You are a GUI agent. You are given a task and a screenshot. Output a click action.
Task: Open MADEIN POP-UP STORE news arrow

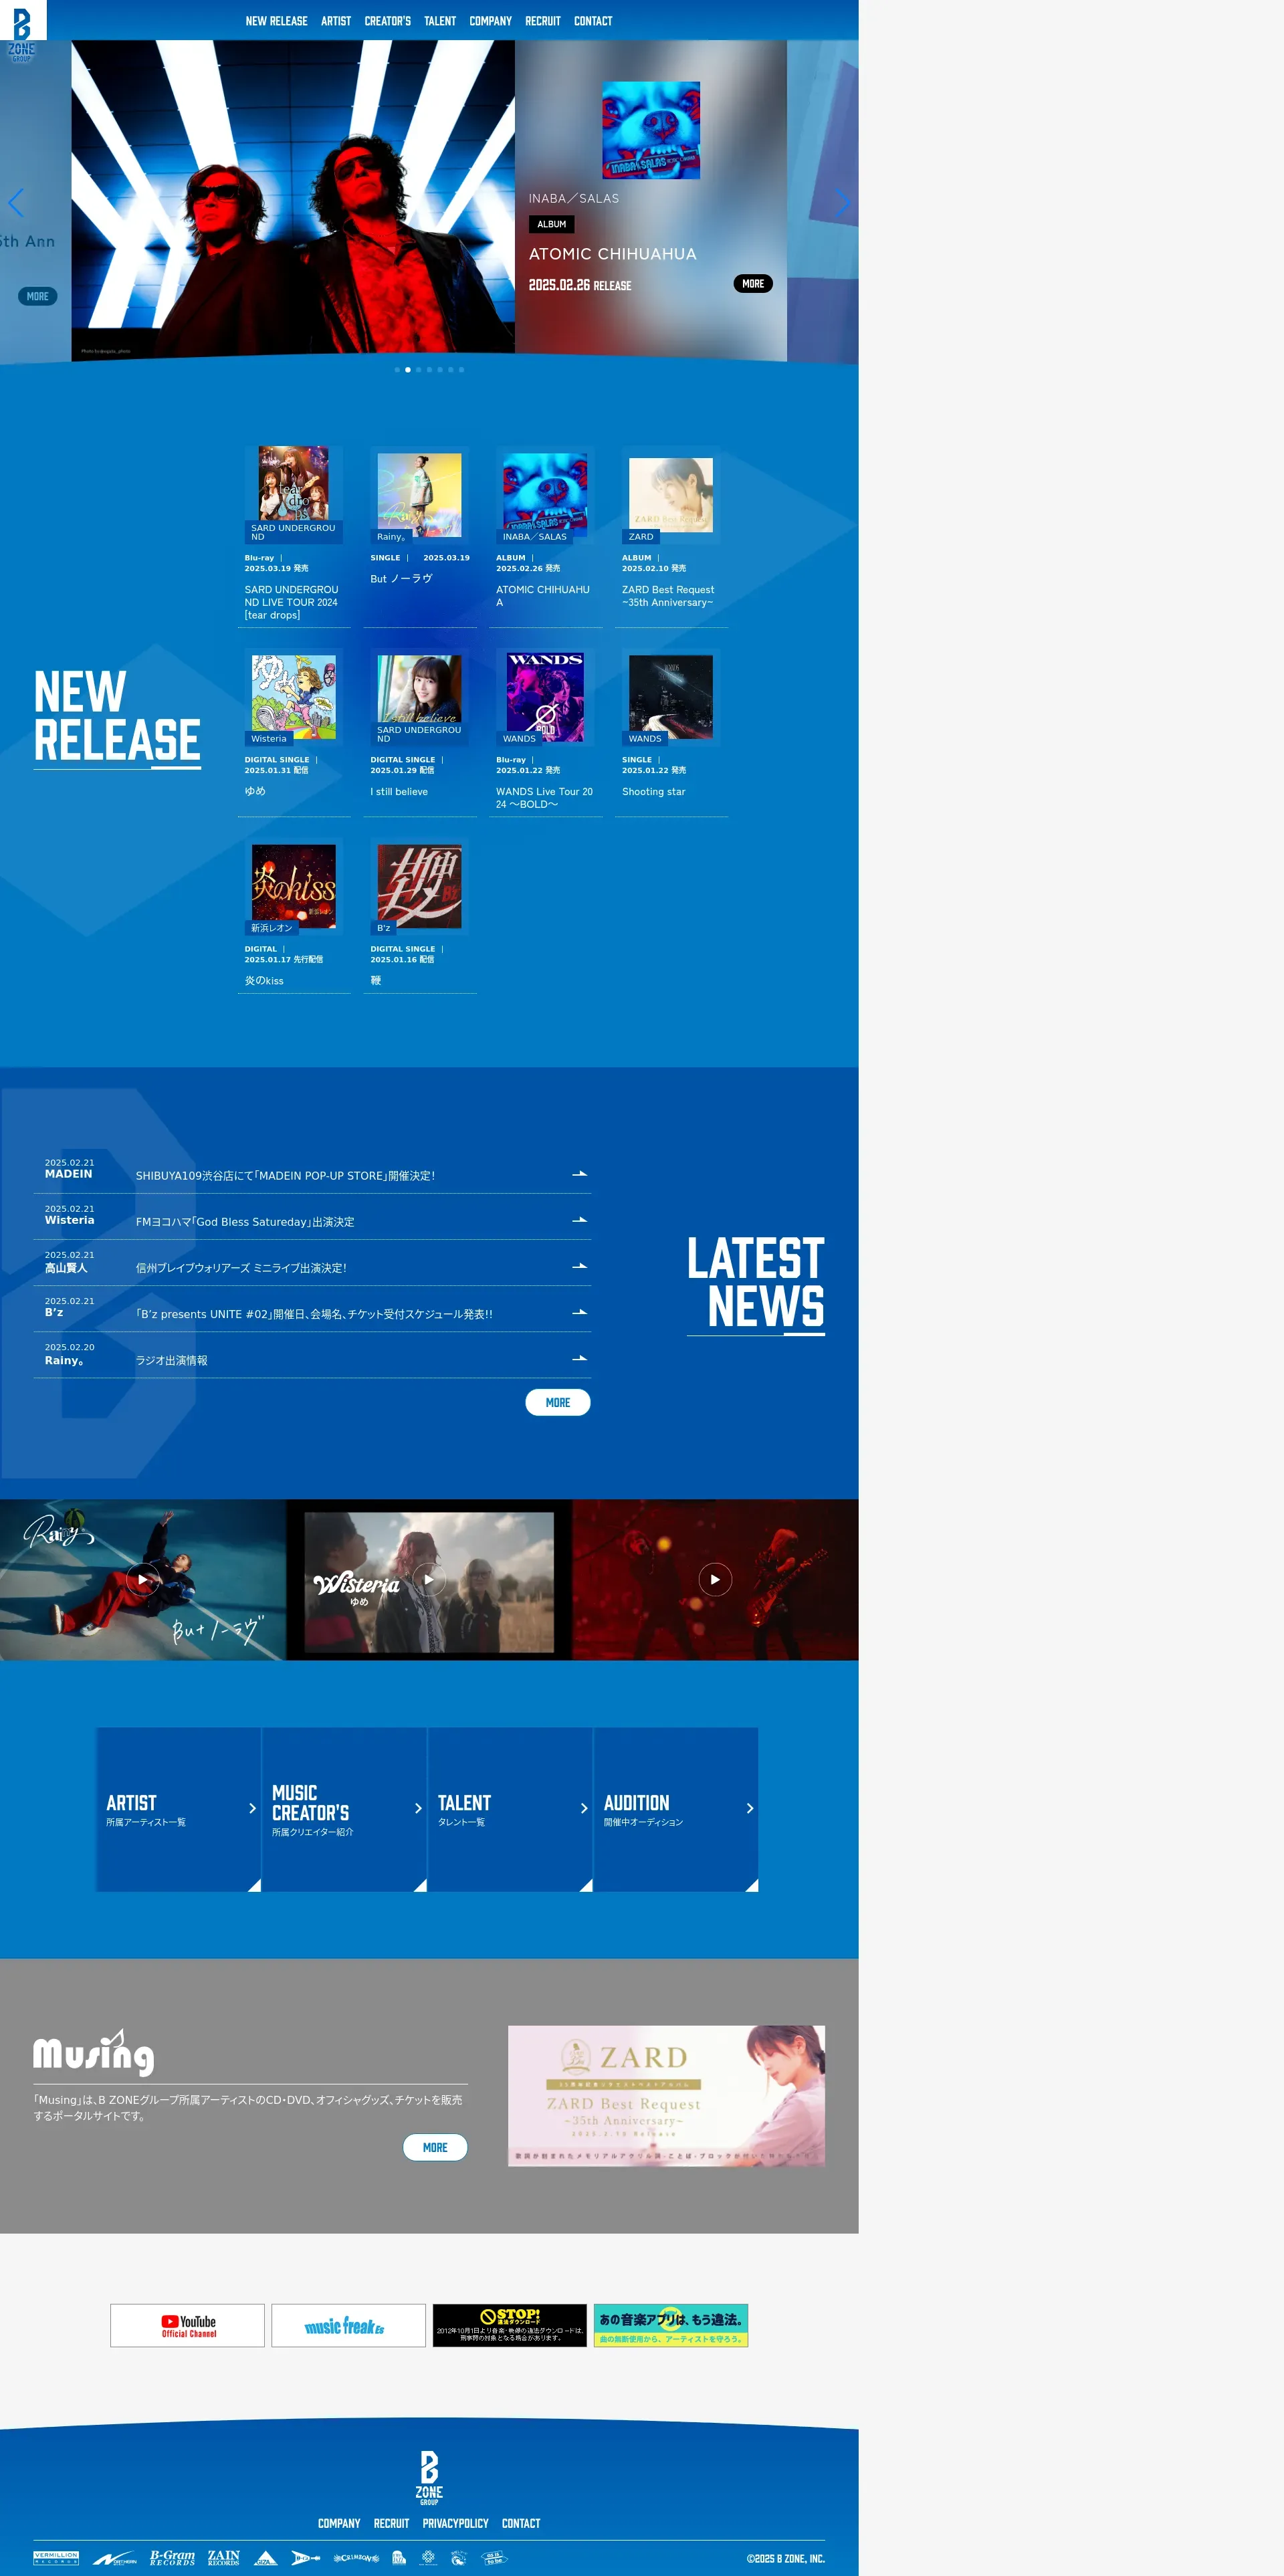pos(579,1174)
